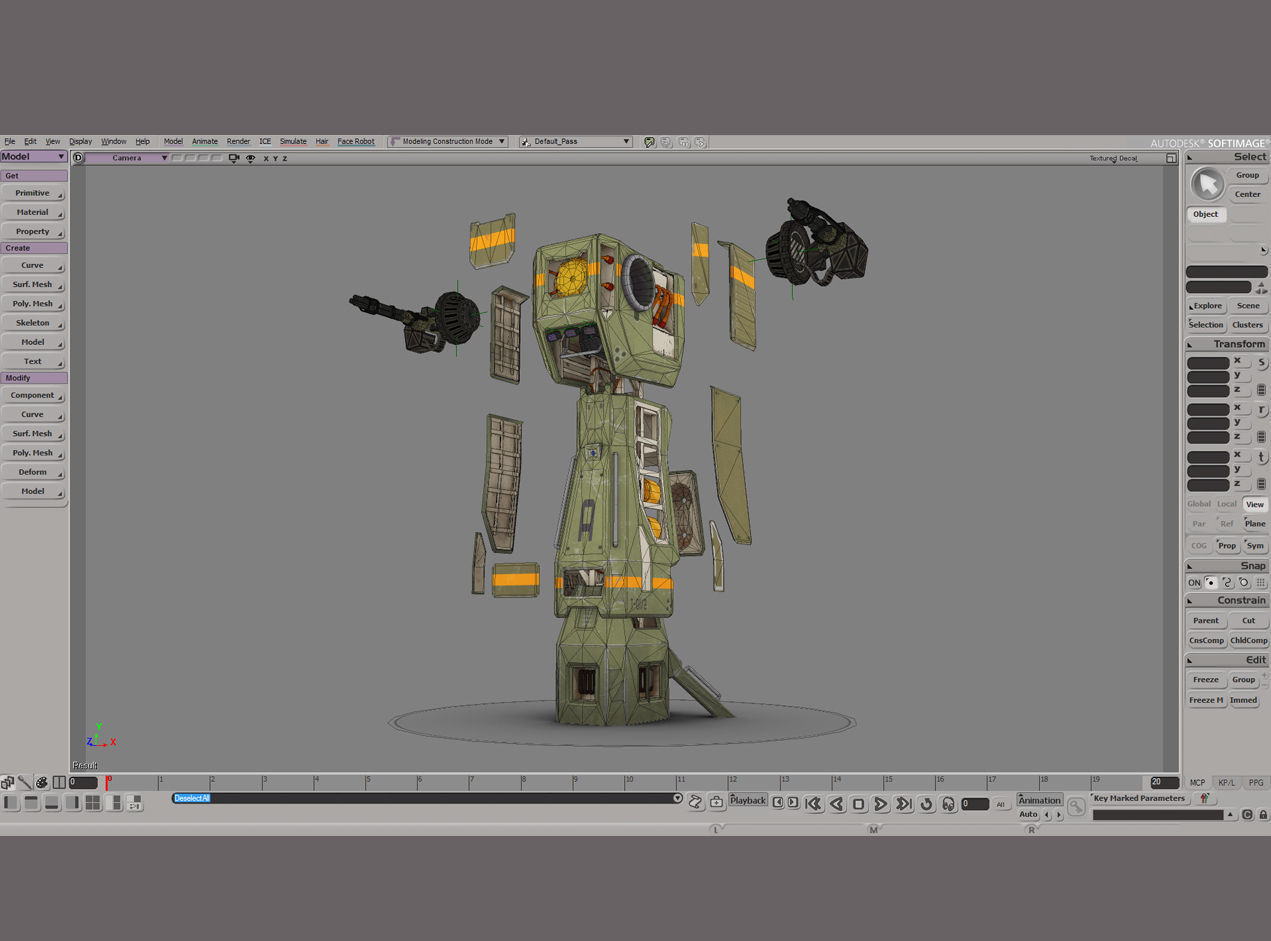The width and height of the screenshot is (1271, 941).
Task: Open the command history dropdown arrow
Action: pyautogui.click(x=677, y=798)
